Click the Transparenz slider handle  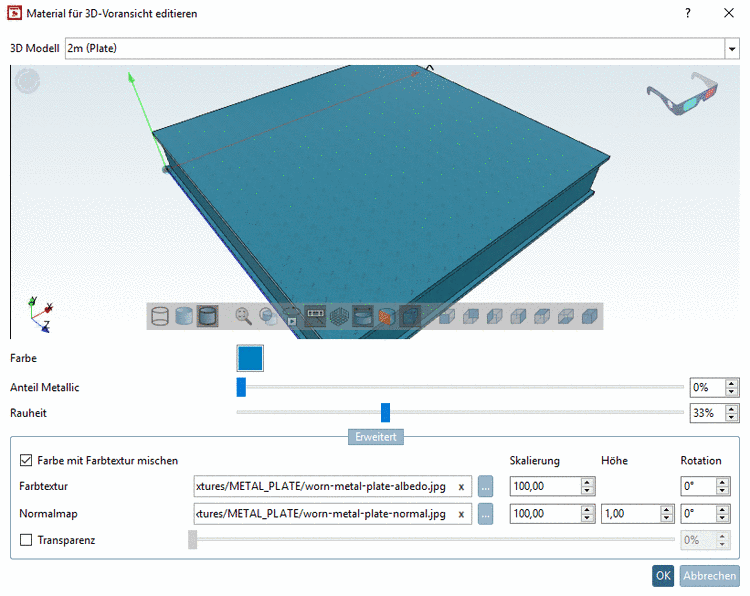[193, 540]
